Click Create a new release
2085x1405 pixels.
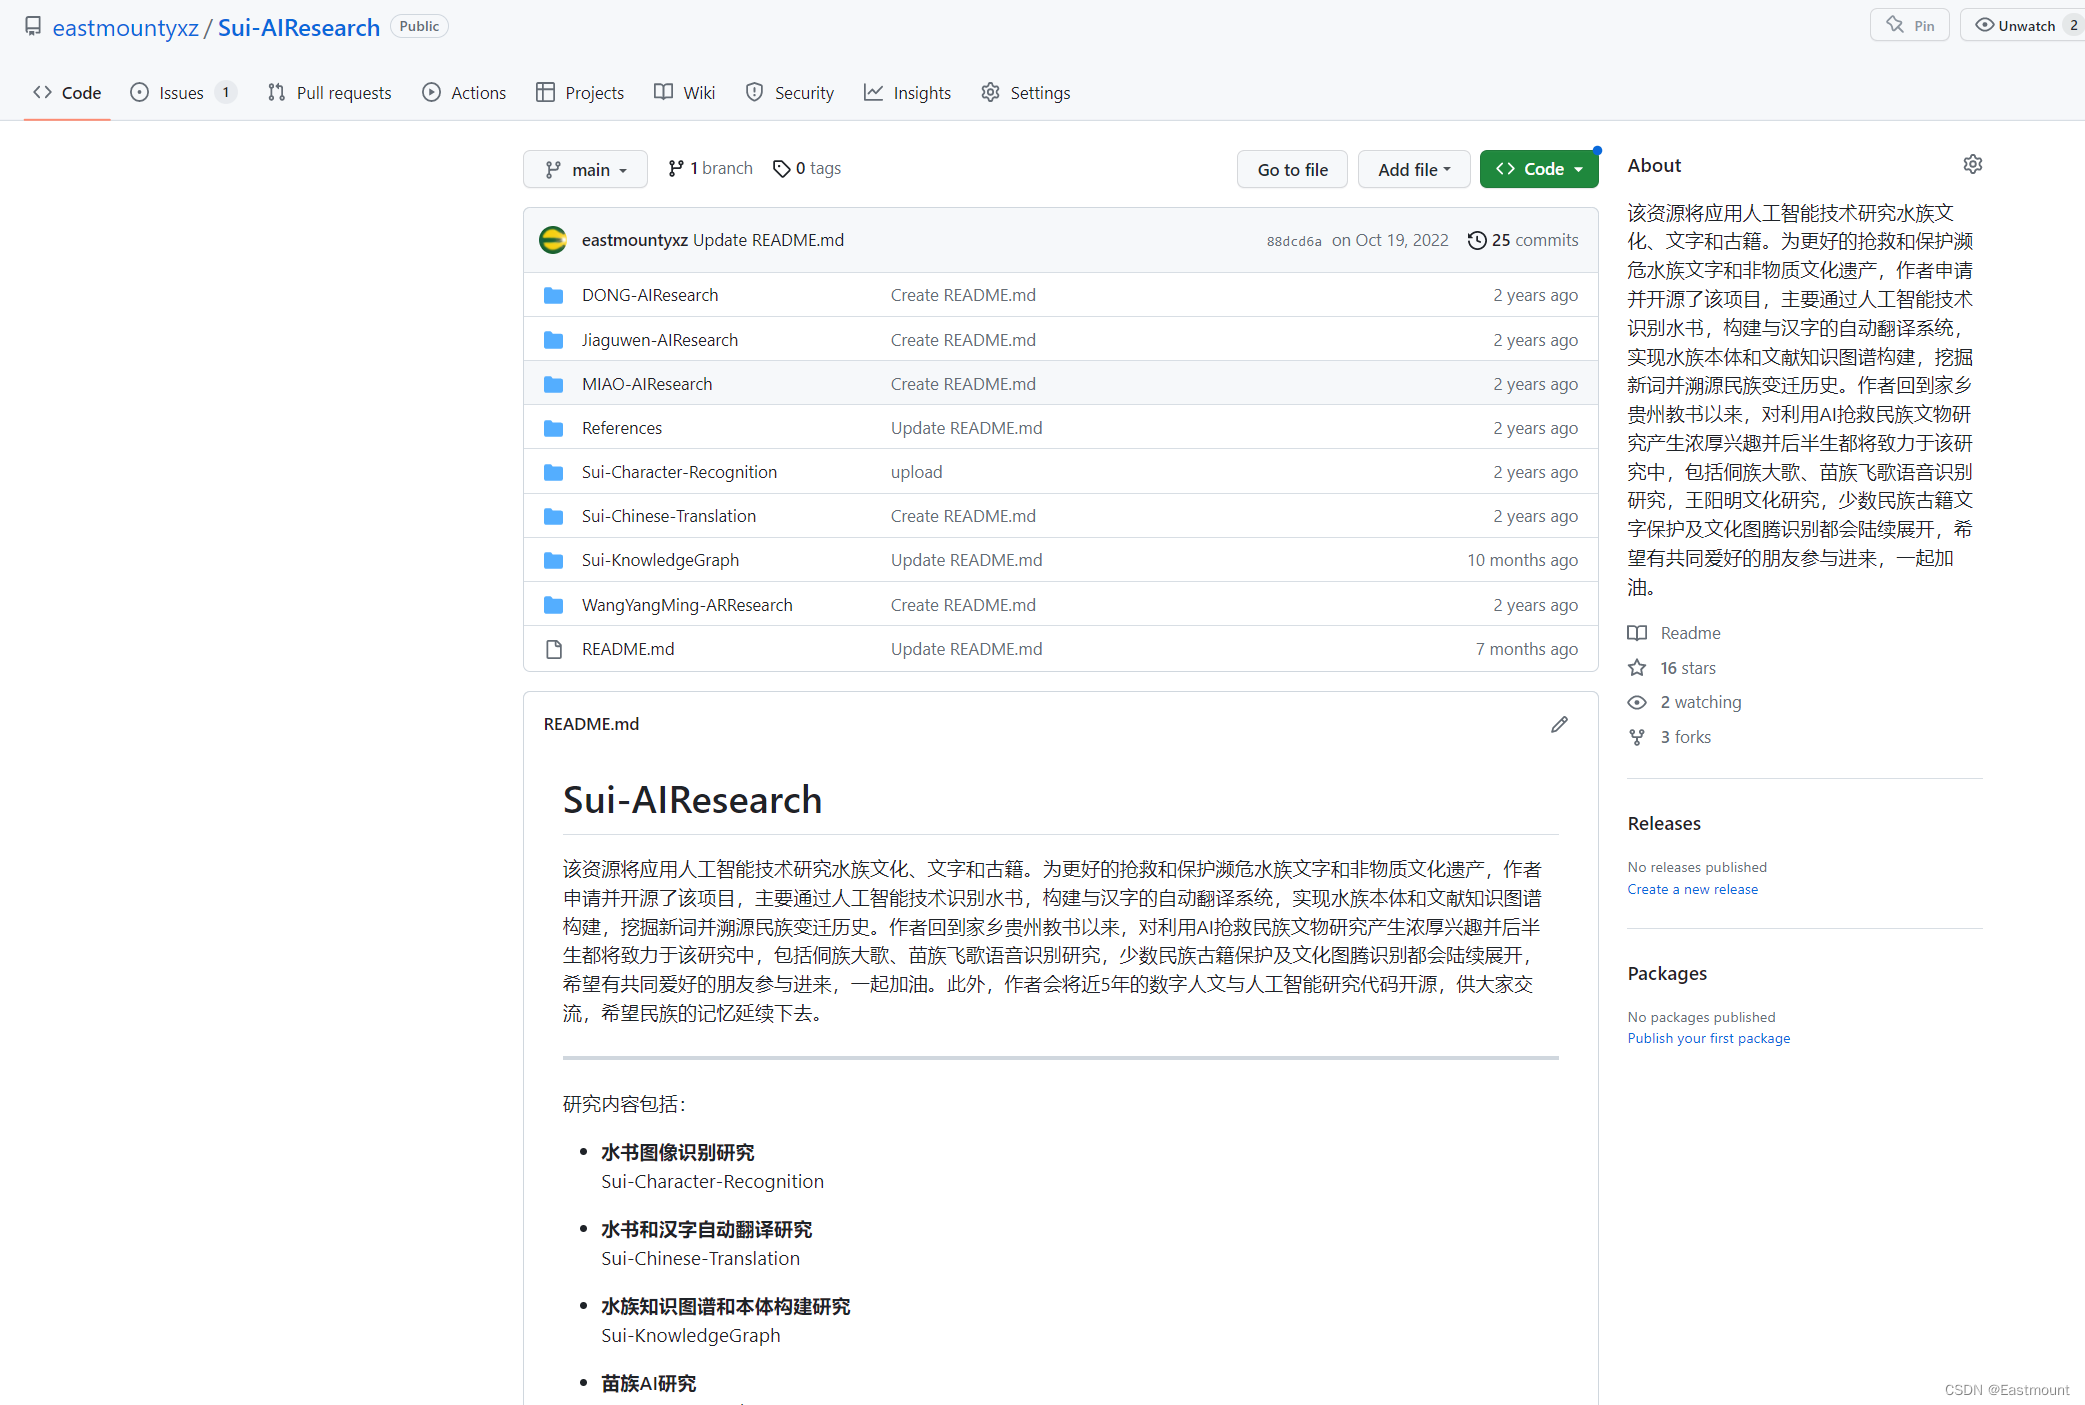(x=1692, y=889)
